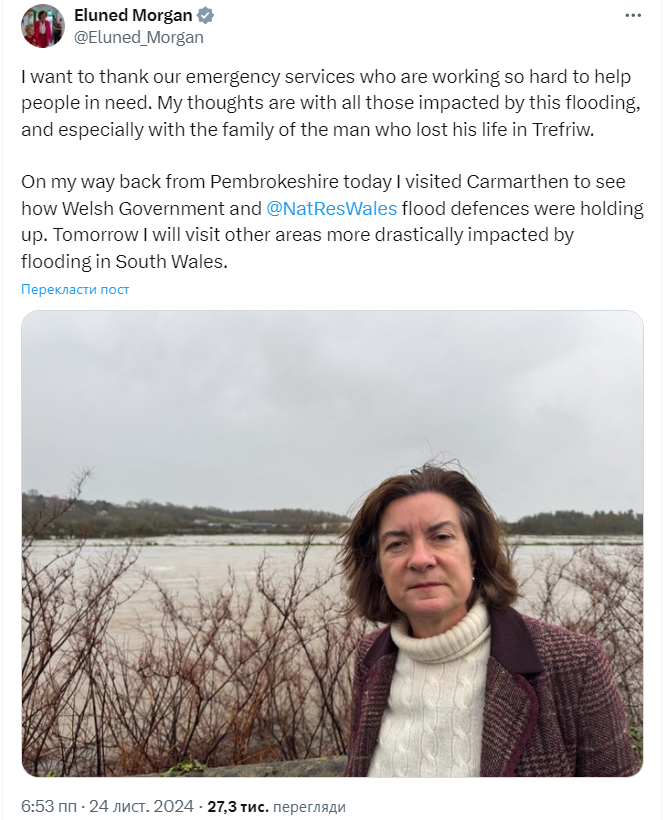Screen dimensions: 665x820
Task: Open Eluned Morgan's profile avatar
Action: pos(43,26)
